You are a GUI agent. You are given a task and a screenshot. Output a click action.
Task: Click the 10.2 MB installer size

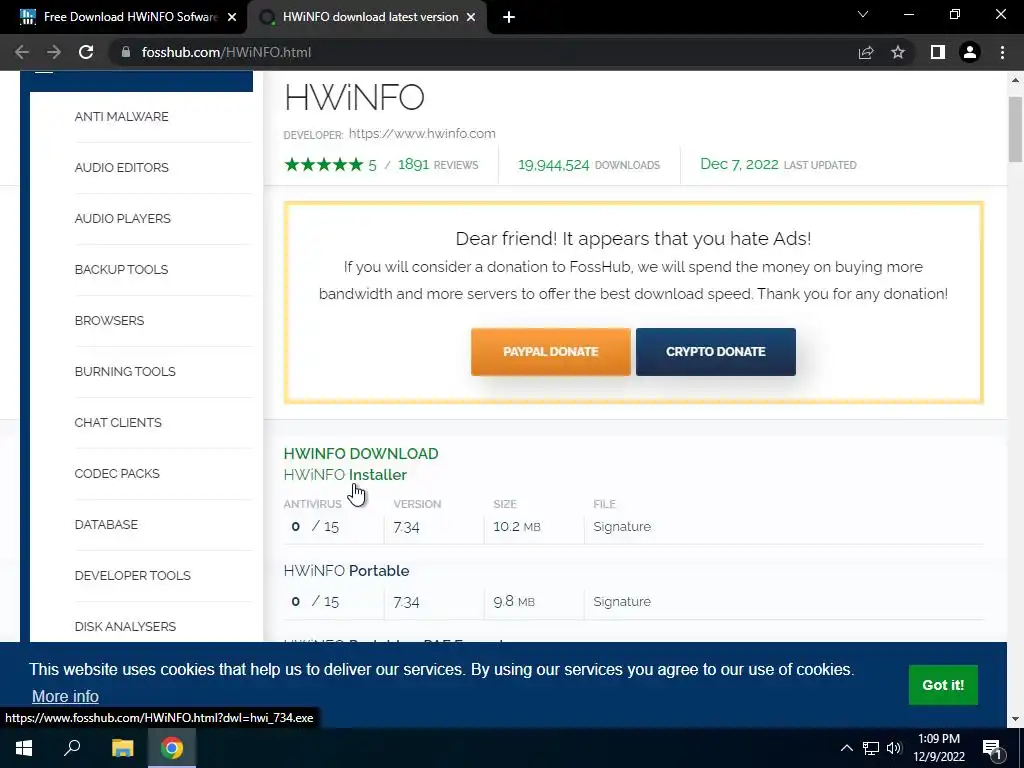click(517, 526)
